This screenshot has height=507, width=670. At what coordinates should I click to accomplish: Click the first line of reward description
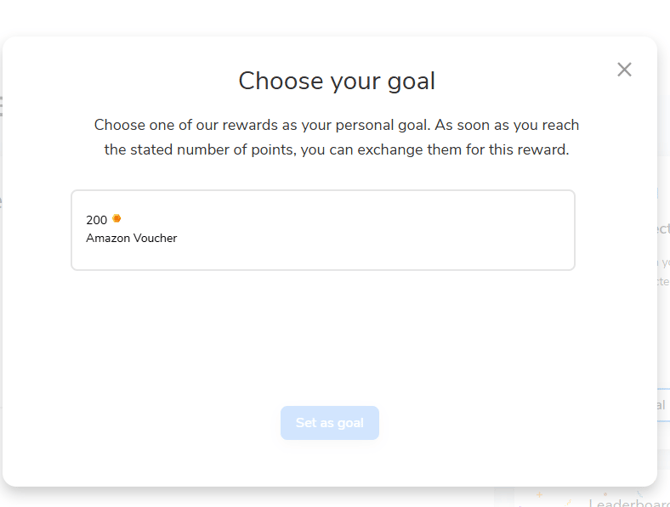[x=336, y=125]
